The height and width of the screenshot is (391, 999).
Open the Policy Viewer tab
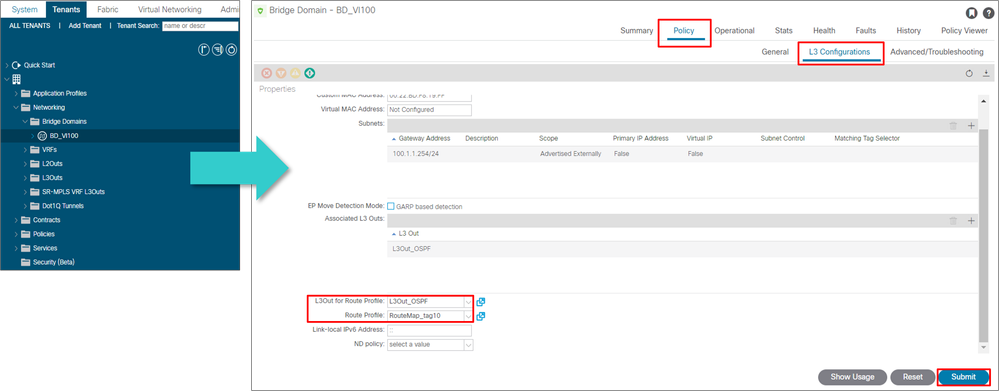964,31
